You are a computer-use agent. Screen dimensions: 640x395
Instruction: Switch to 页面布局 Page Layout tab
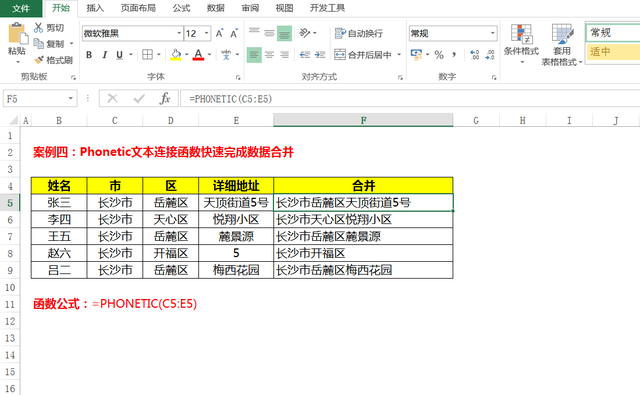[x=138, y=8]
